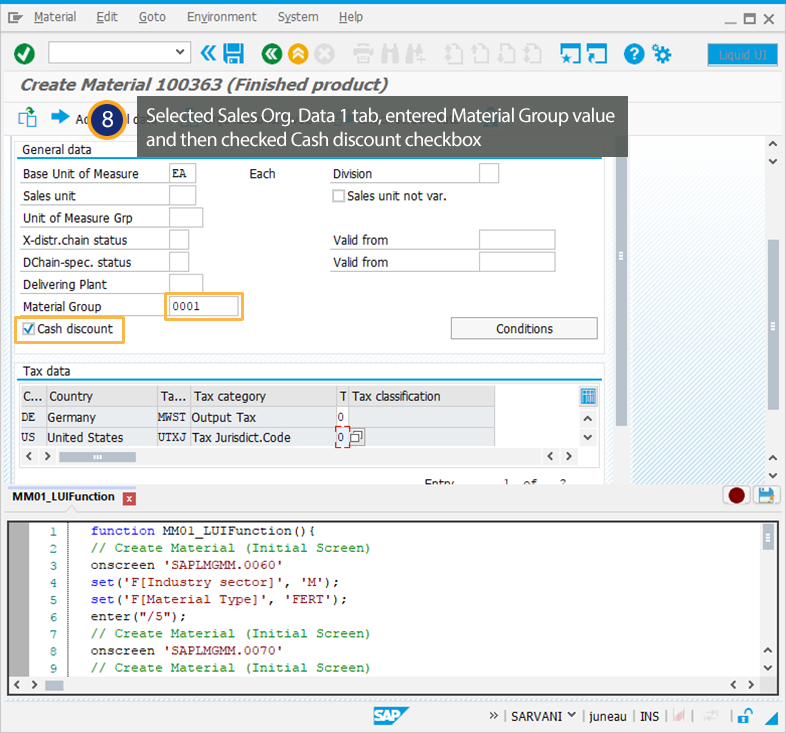Click the script editor horizontal scrollbar thumb

tap(54, 685)
